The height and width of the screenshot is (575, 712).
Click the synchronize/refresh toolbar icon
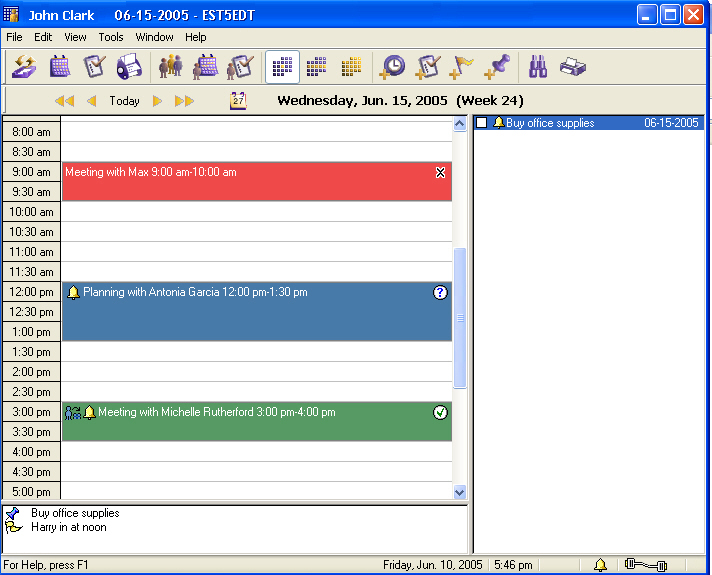(x=25, y=67)
